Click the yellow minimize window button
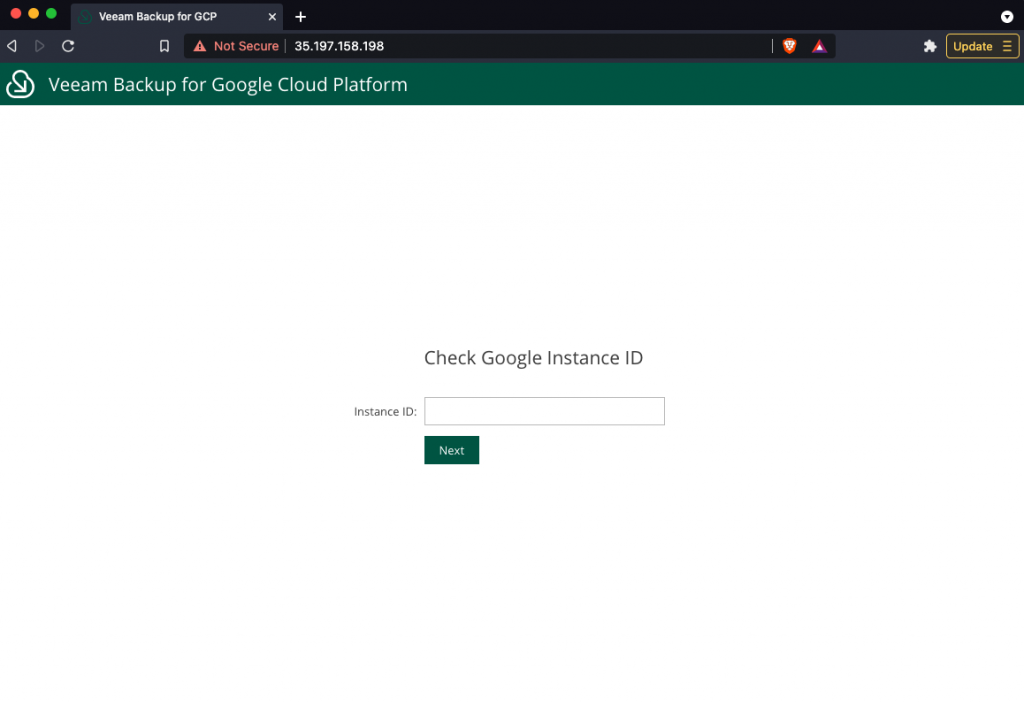This screenshot has height=703, width=1024. click(x=33, y=13)
